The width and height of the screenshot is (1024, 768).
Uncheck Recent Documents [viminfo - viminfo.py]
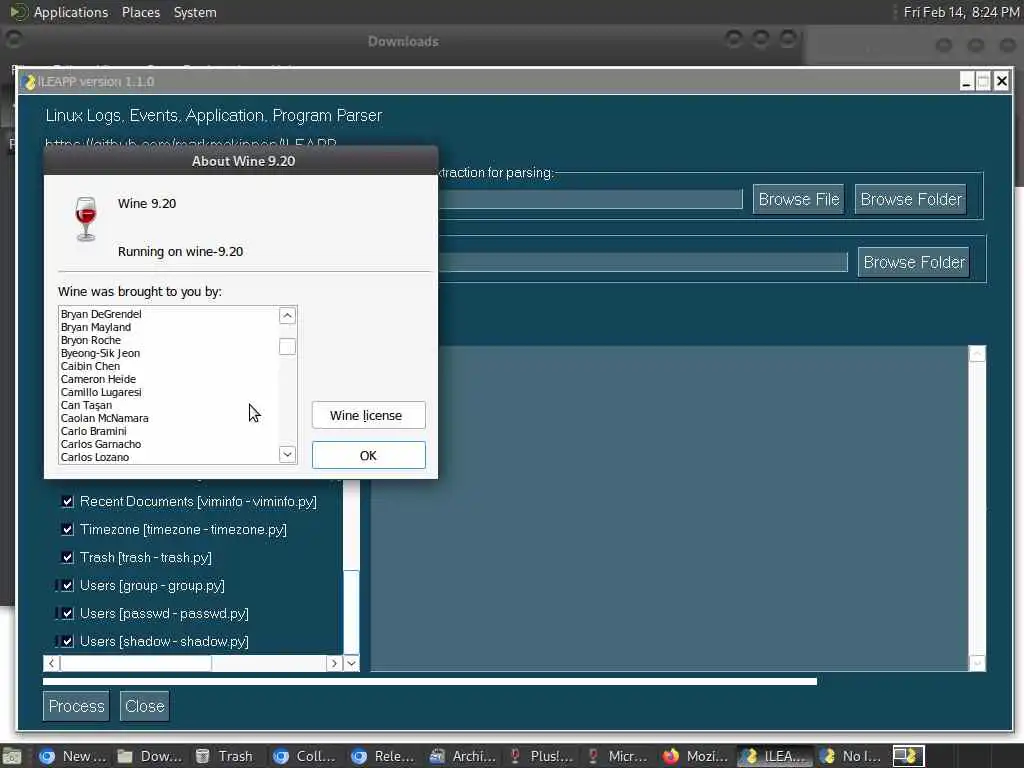[x=67, y=502]
